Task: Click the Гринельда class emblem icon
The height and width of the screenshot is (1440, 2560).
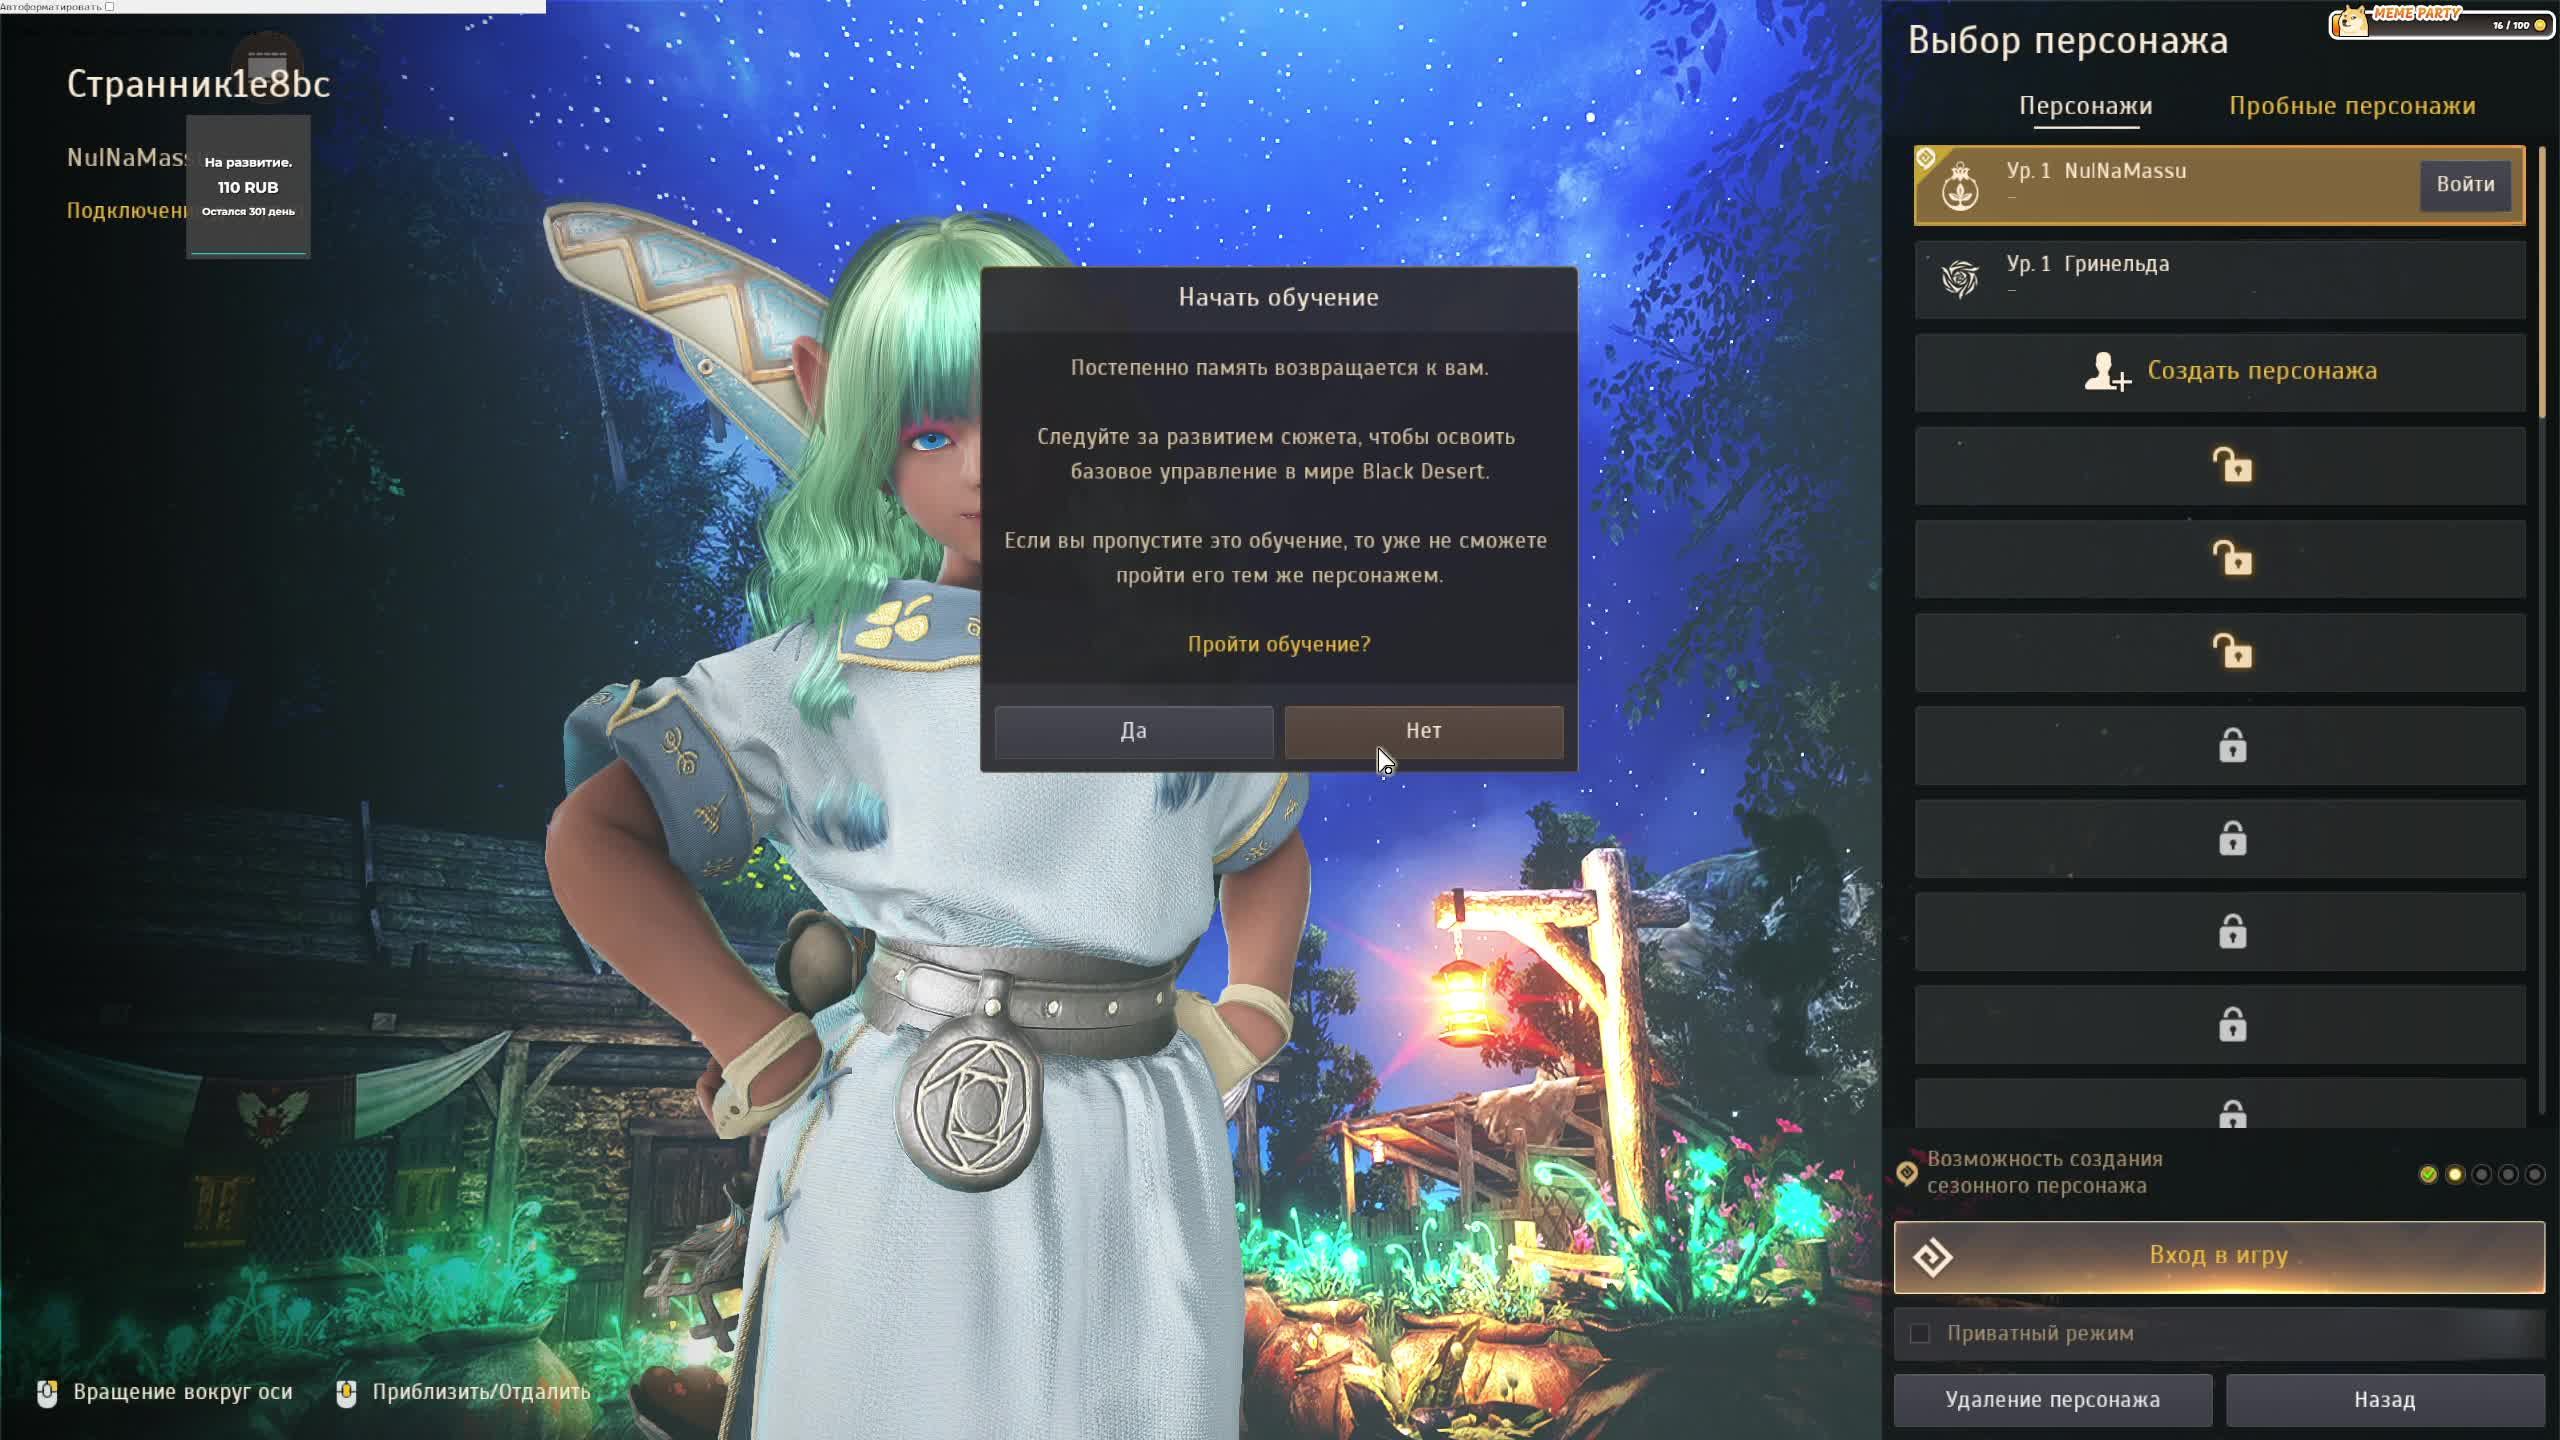Action: 1959,279
